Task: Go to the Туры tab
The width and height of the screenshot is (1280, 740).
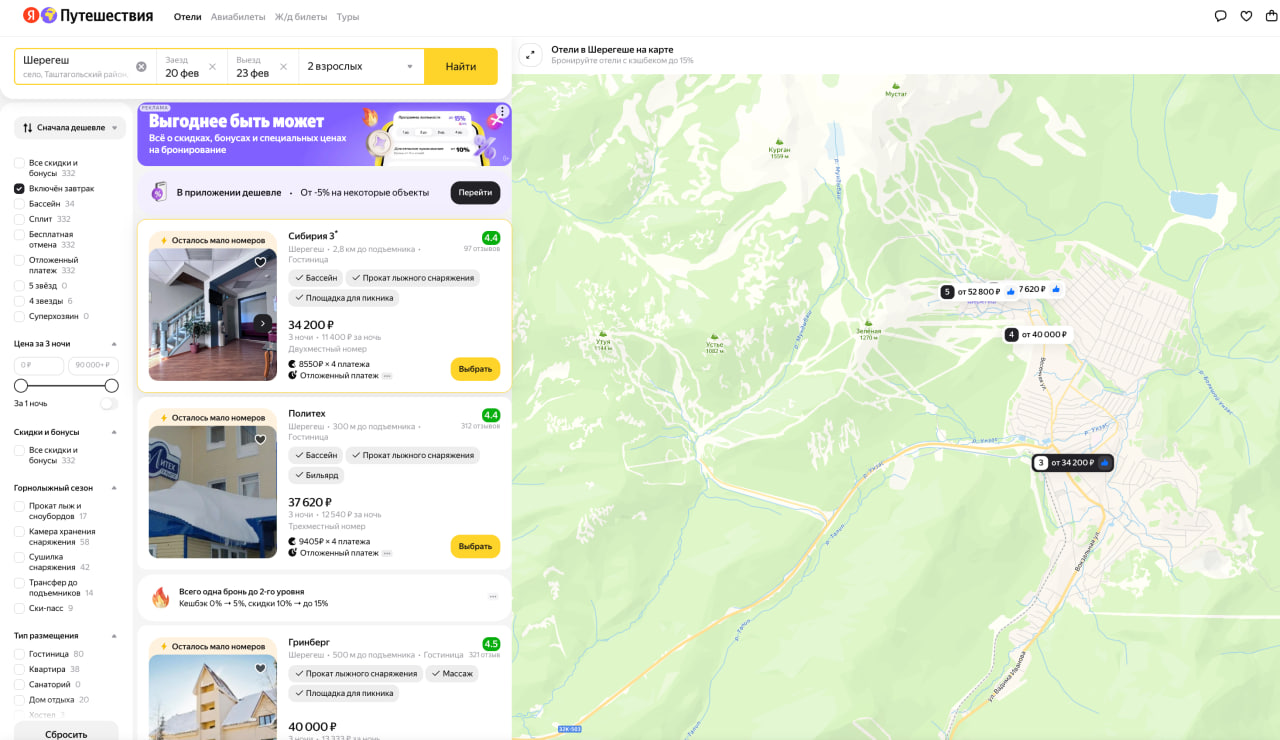Action: (x=347, y=17)
